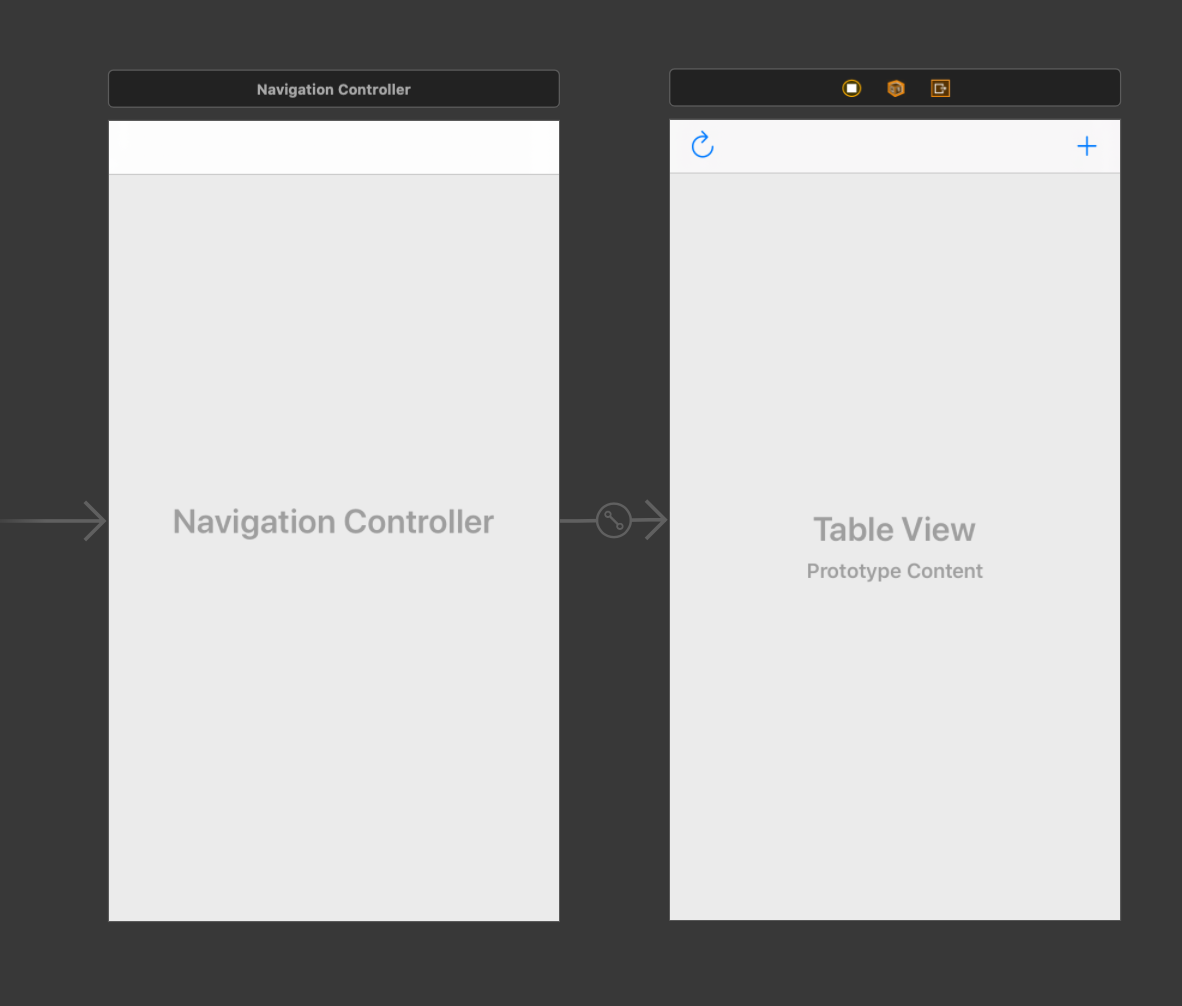The height and width of the screenshot is (1006, 1182).
Task: Click the refresh bar button item
Action: [703, 145]
